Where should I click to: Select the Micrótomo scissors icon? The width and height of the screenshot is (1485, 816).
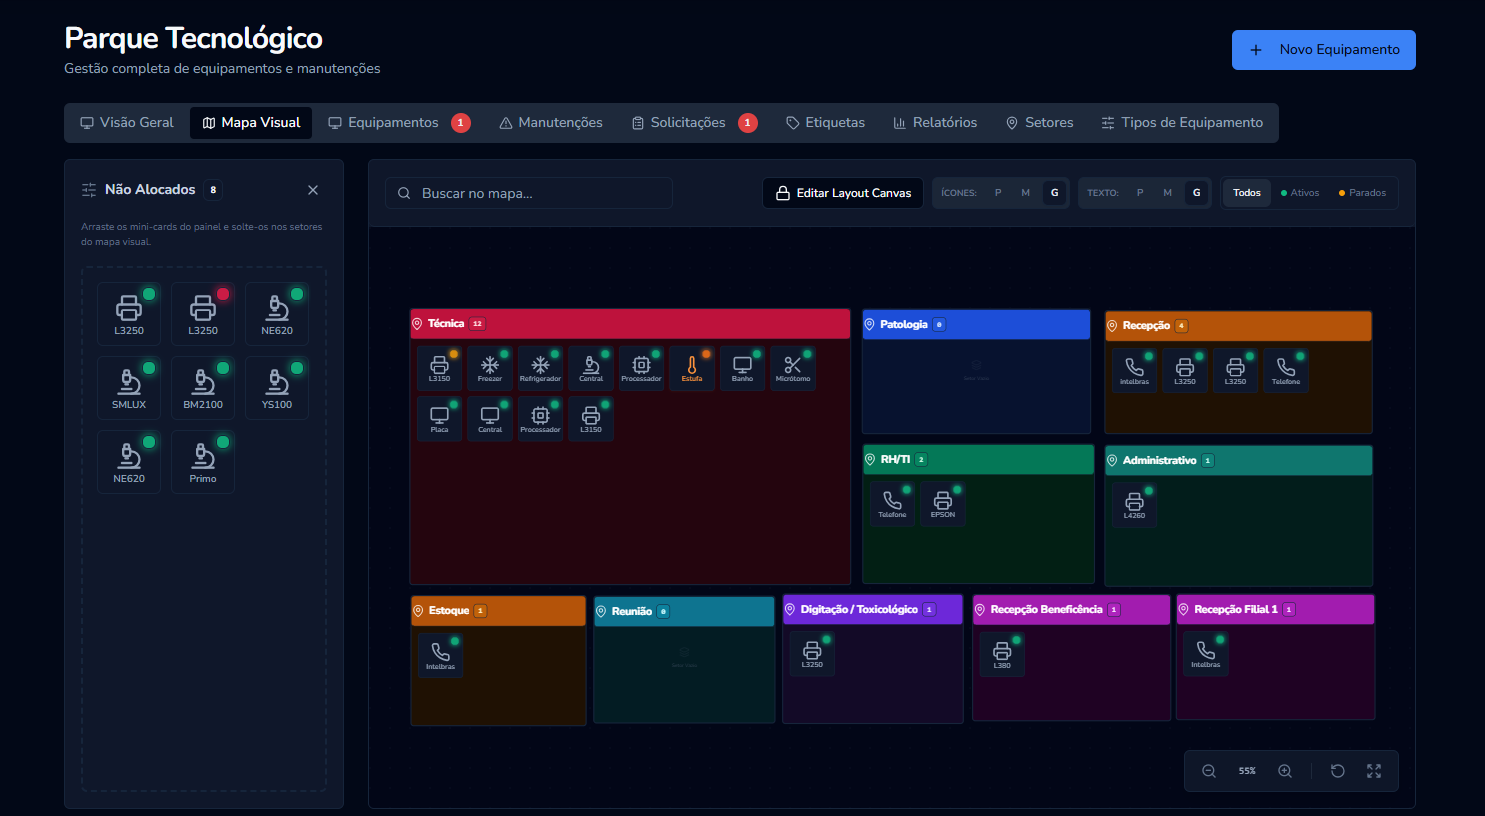(x=793, y=368)
